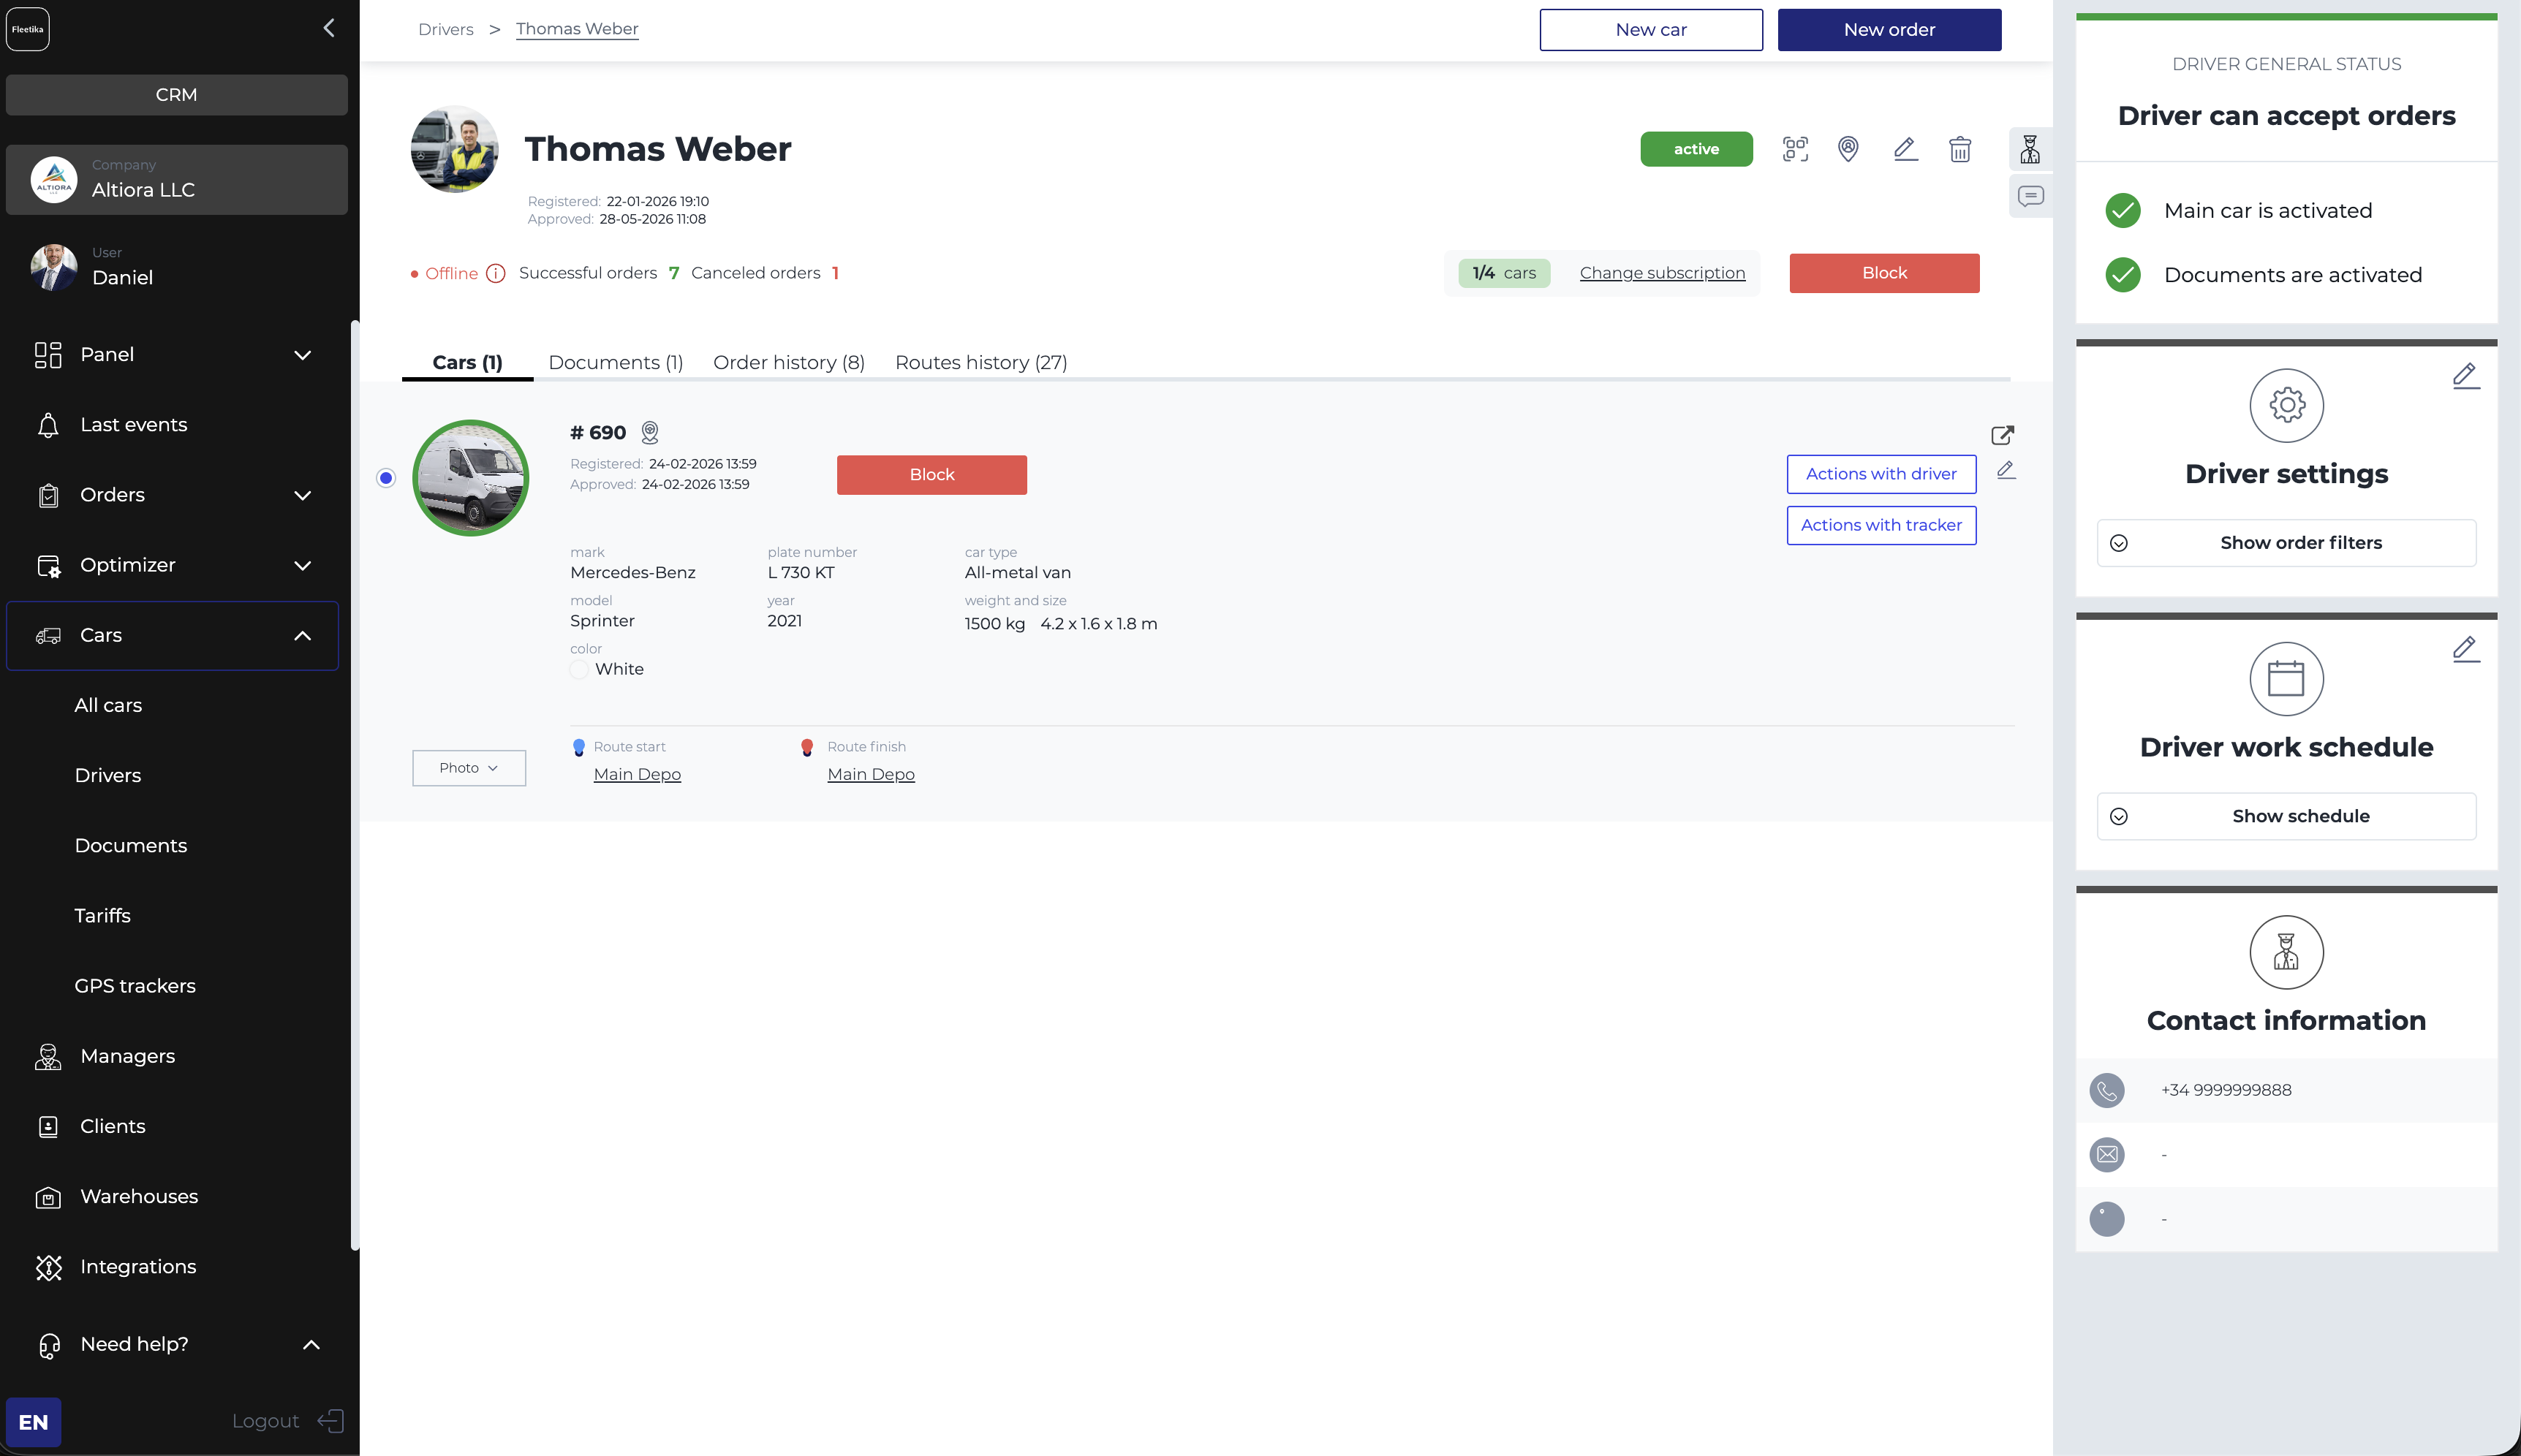Edit Thomas Weber's profile with the pencil icon

click(x=1905, y=149)
